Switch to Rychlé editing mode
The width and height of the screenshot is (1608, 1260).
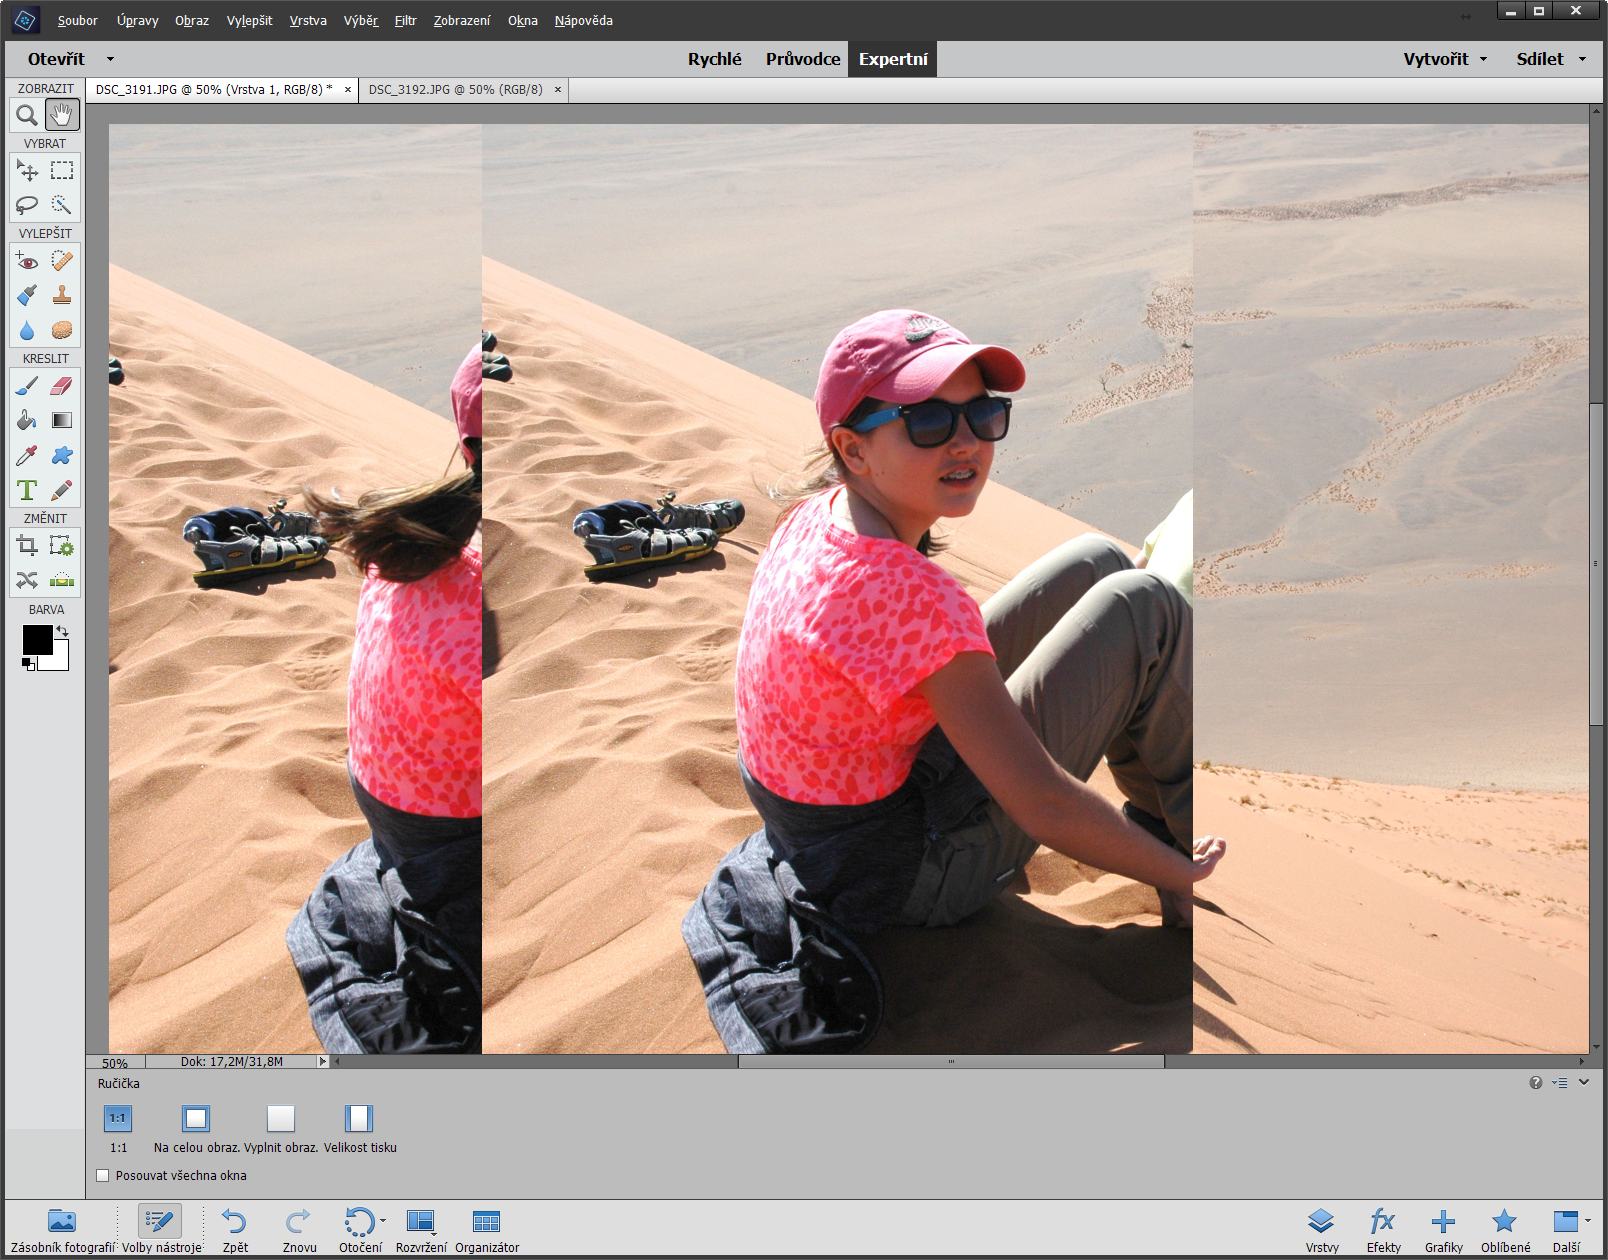(x=714, y=59)
